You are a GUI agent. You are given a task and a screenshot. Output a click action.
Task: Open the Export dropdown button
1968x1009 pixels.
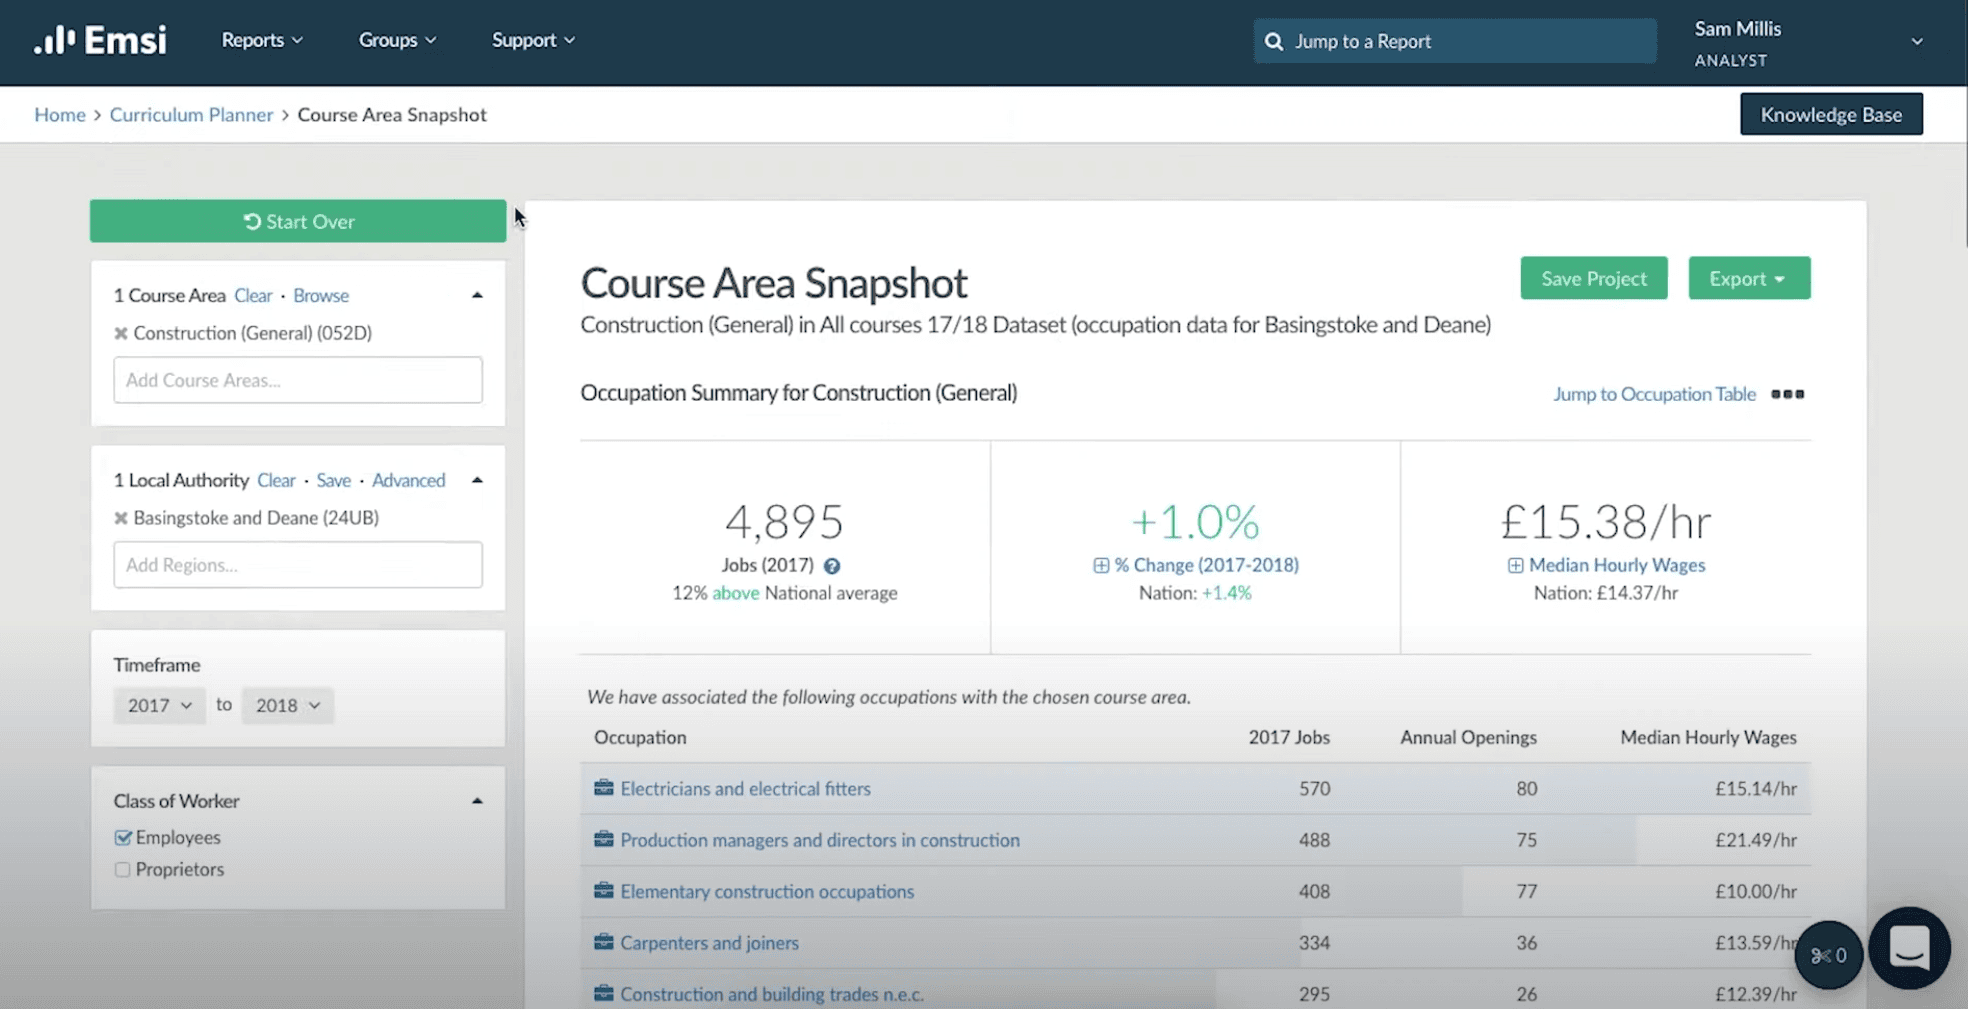[x=1748, y=279]
